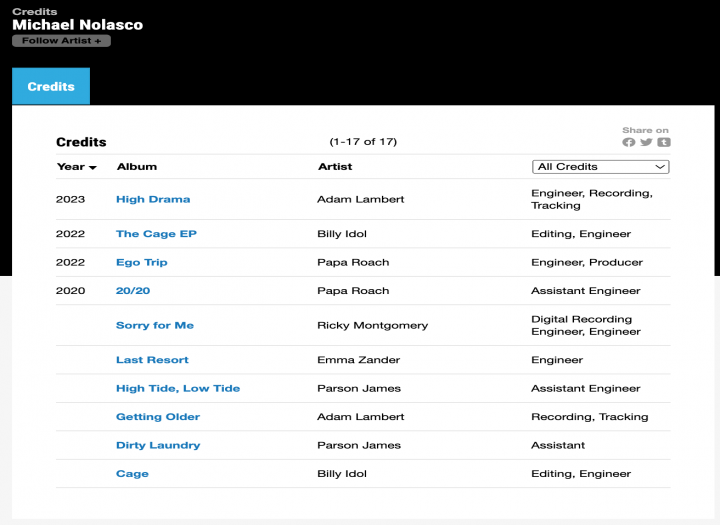The height and width of the screenshot is (525, 720).
Task: Select the (1-17 of 17) count text
Action: (x=363, y=141)
